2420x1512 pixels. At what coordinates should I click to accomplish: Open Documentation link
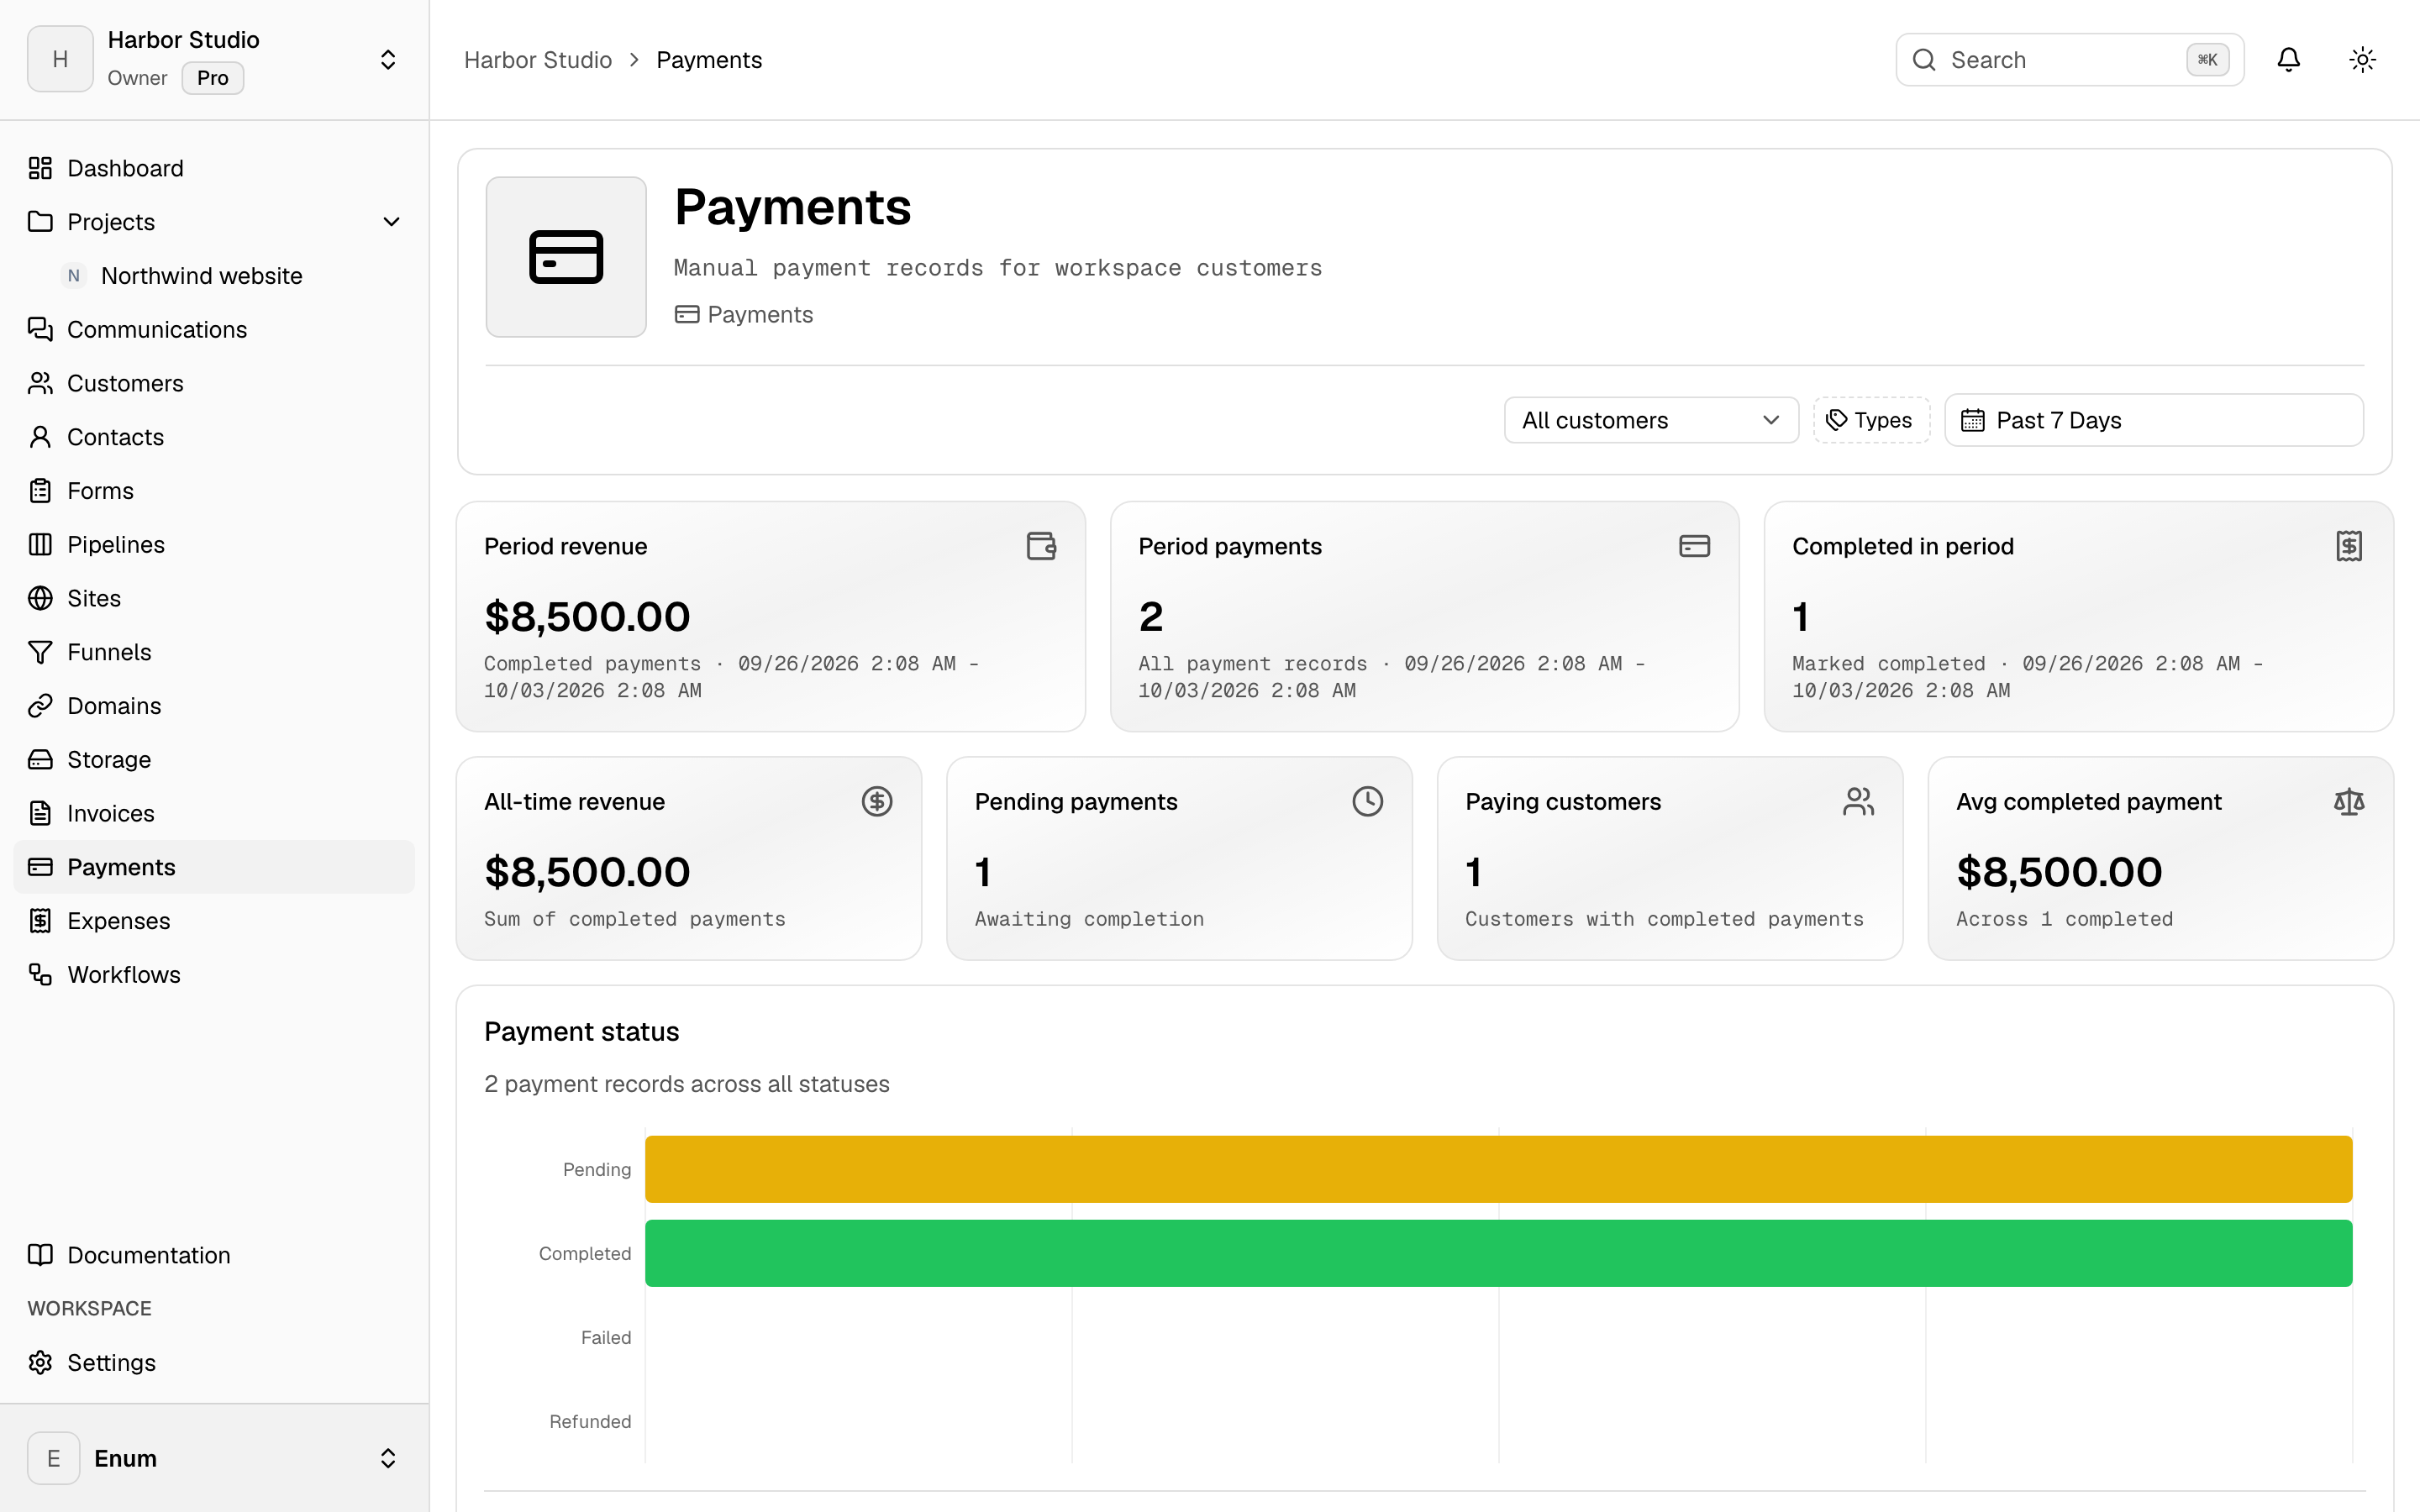[x=214, y=1255]
